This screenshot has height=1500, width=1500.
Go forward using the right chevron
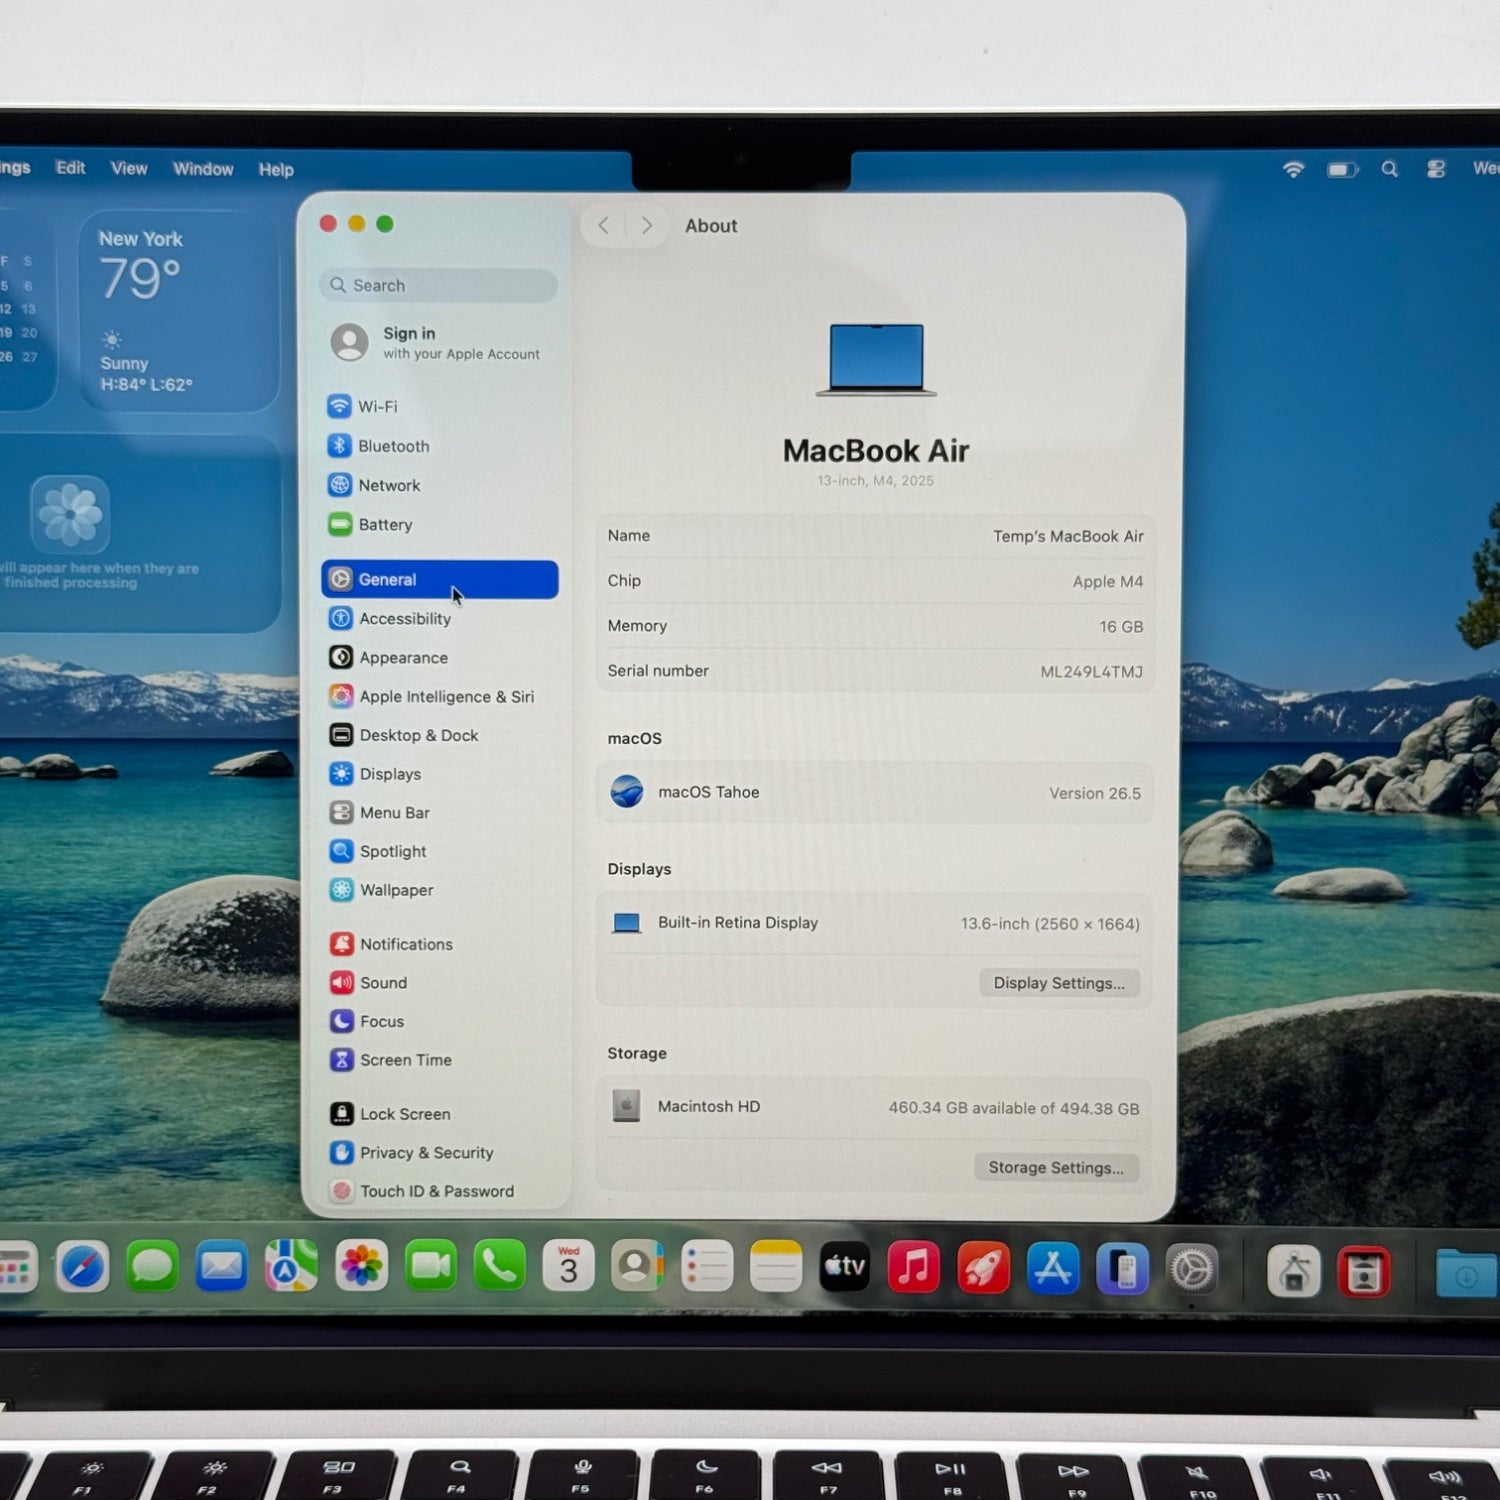pos(647,226)
